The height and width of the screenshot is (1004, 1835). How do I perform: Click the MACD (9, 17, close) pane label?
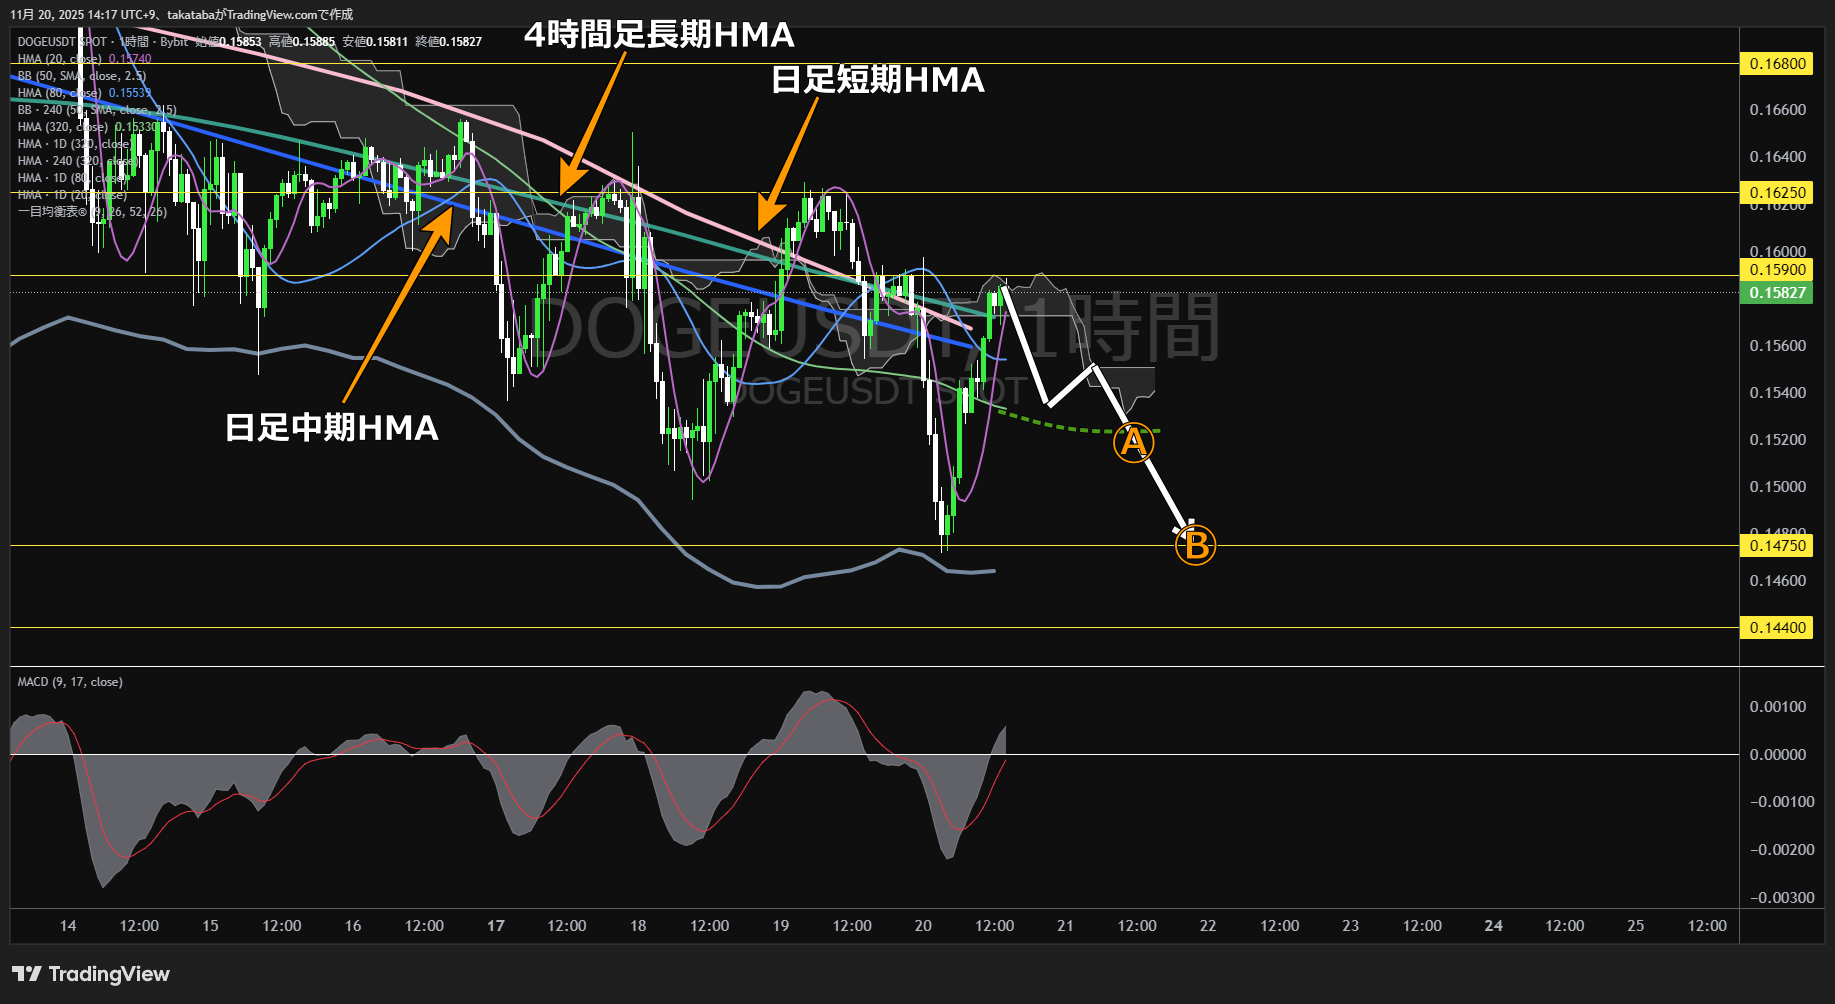(70, 682)
